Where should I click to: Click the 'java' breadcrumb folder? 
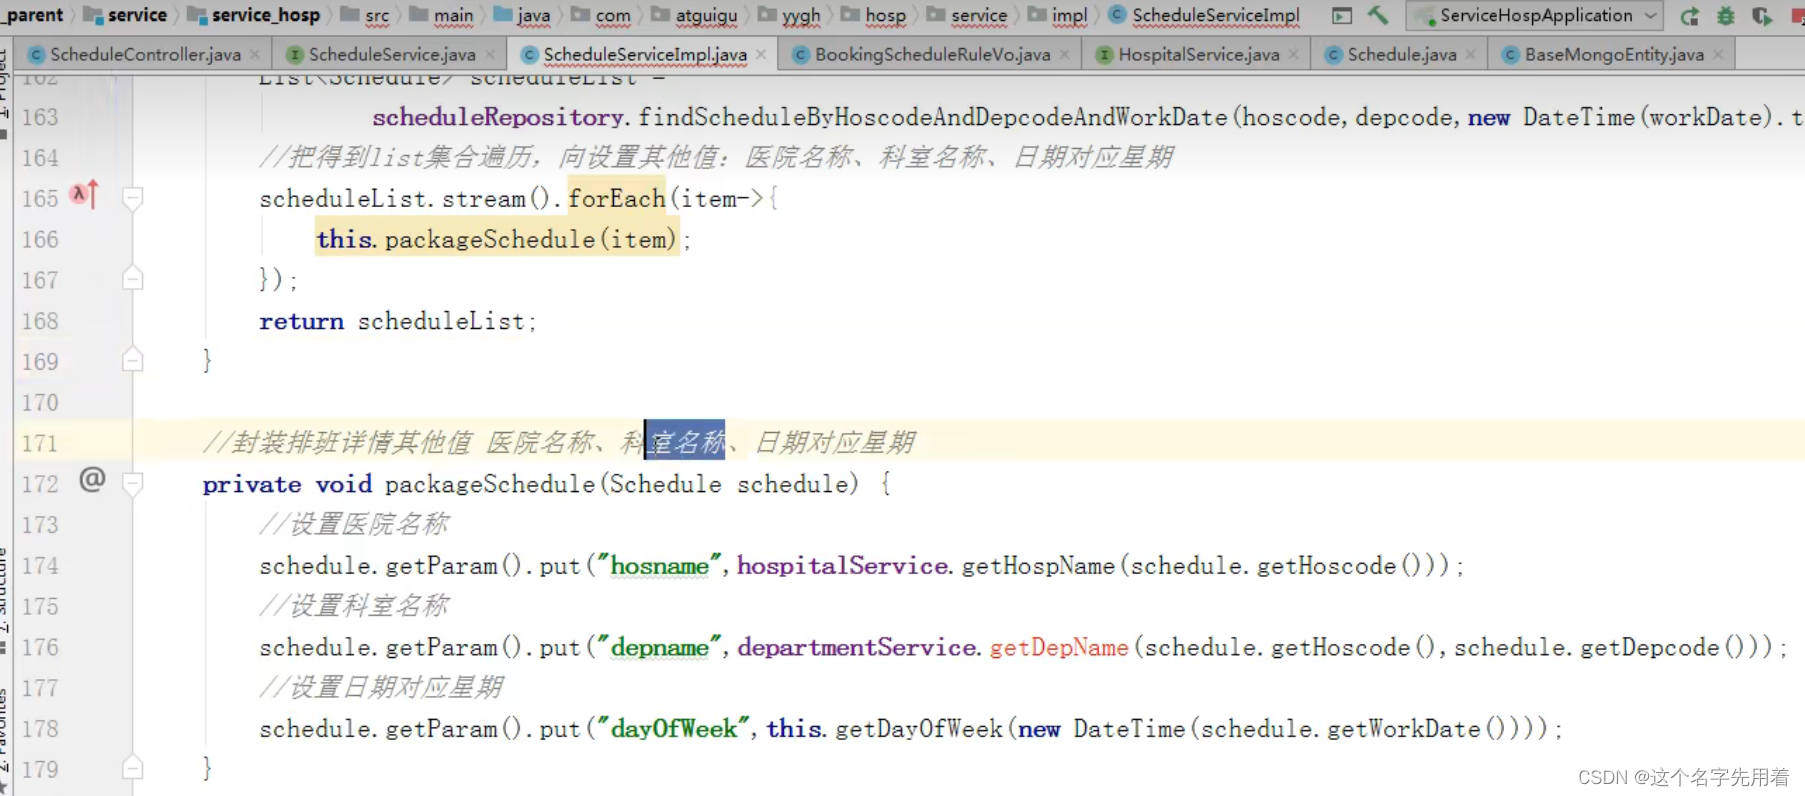click(523, 15)
